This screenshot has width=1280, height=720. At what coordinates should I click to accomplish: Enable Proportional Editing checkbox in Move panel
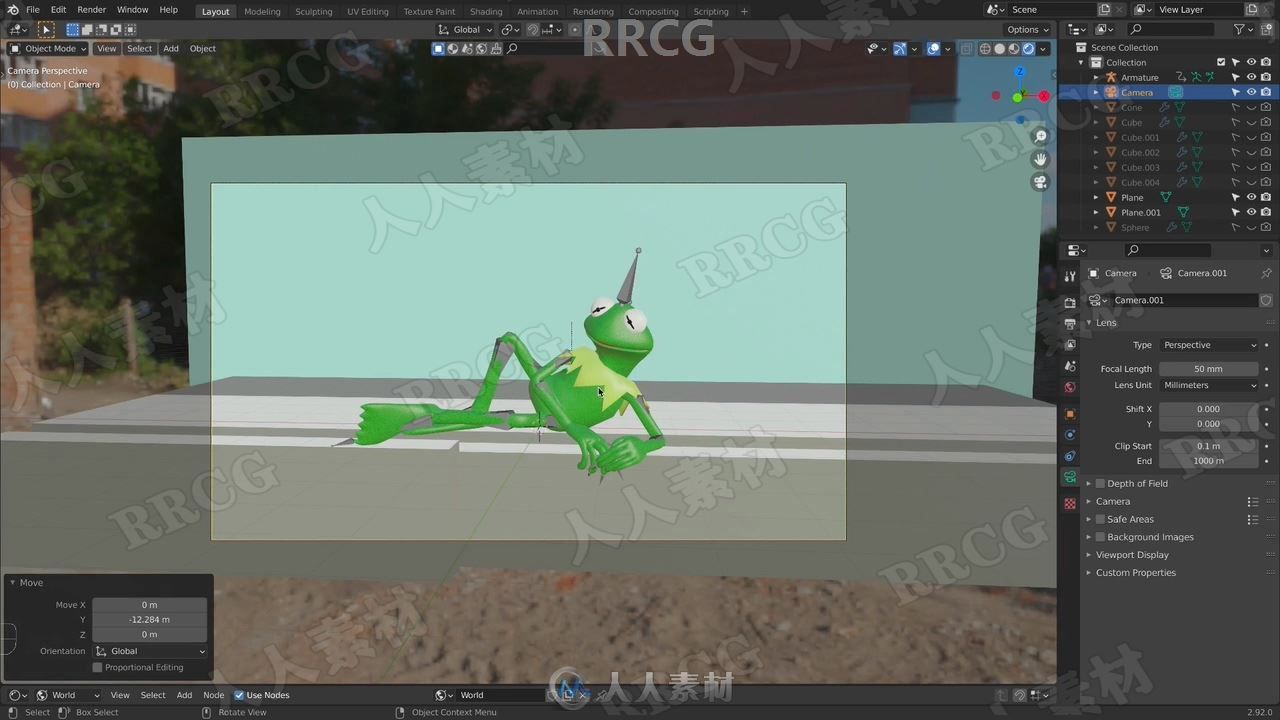97,668
